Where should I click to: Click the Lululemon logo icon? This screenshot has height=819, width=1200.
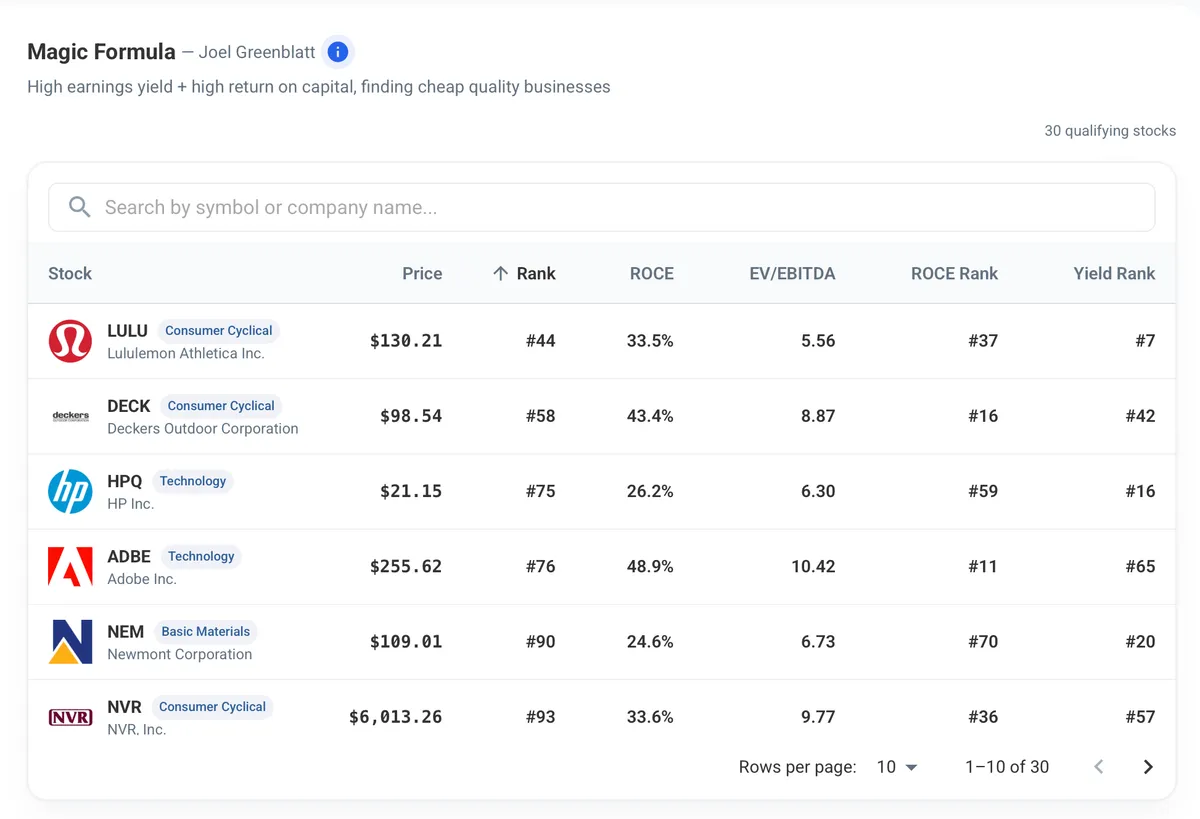[70, 341]
